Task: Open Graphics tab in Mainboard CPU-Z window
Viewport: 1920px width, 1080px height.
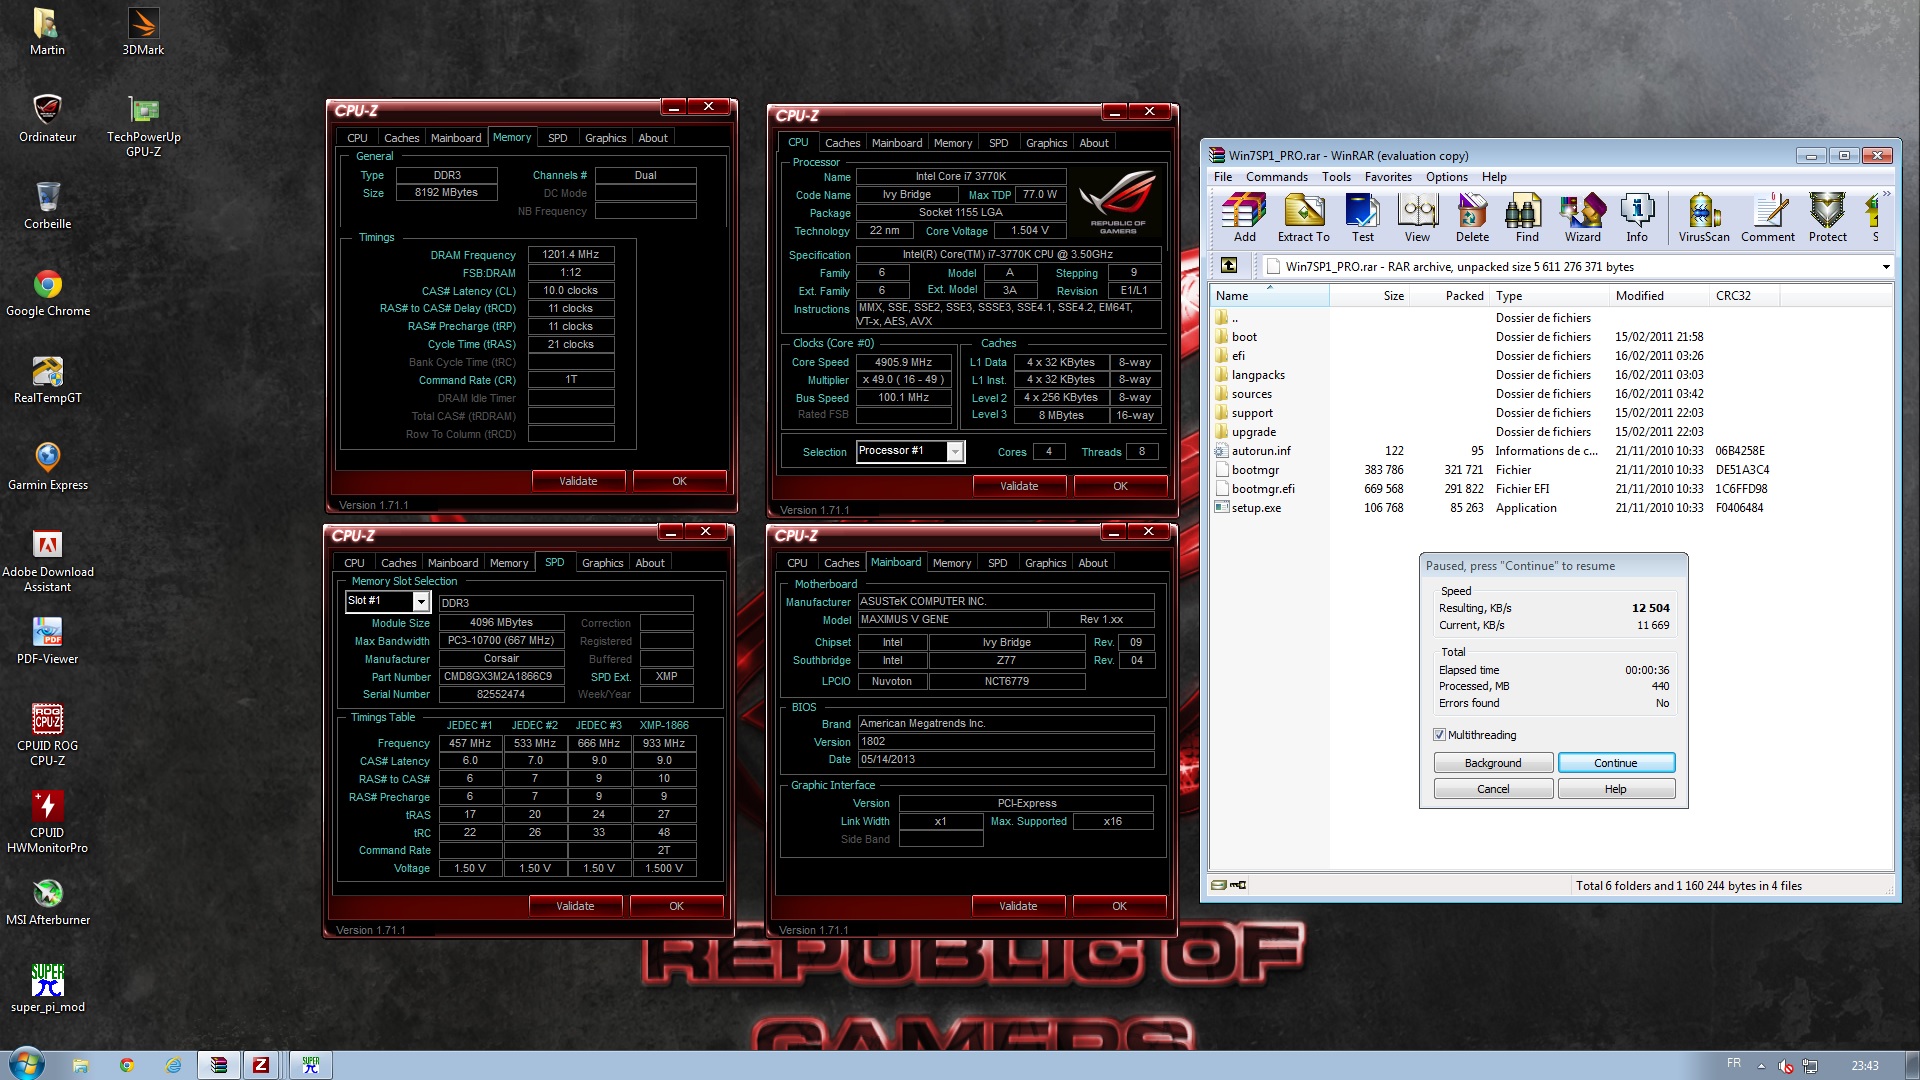Action: [x=1045, y=563]
